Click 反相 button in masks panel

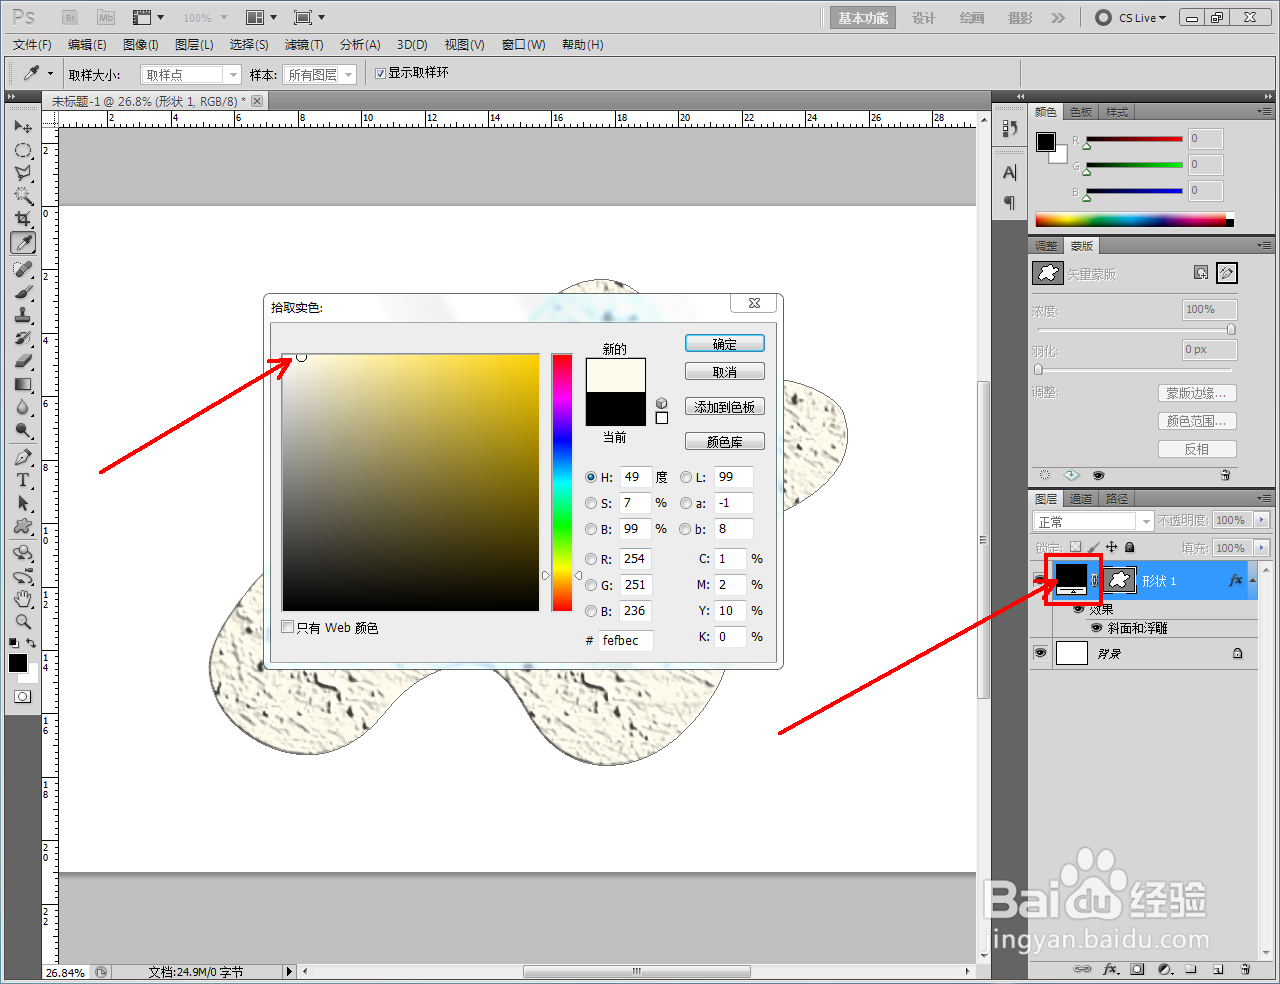1197,449
